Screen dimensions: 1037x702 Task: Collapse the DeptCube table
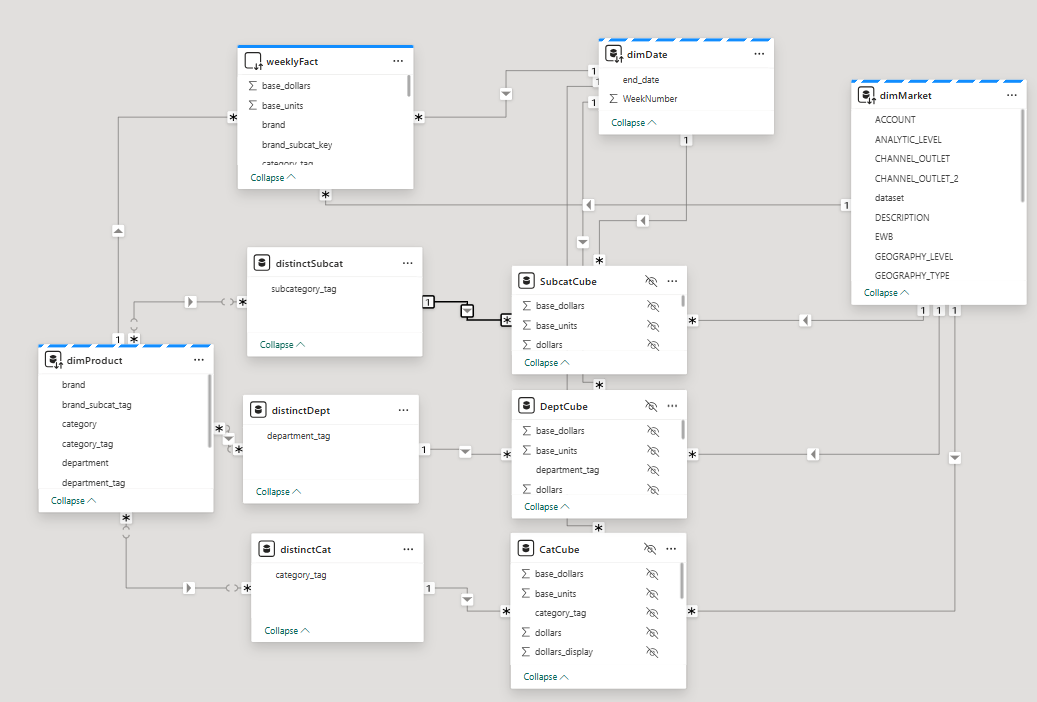pyautogui.click(x=547, y=507)
